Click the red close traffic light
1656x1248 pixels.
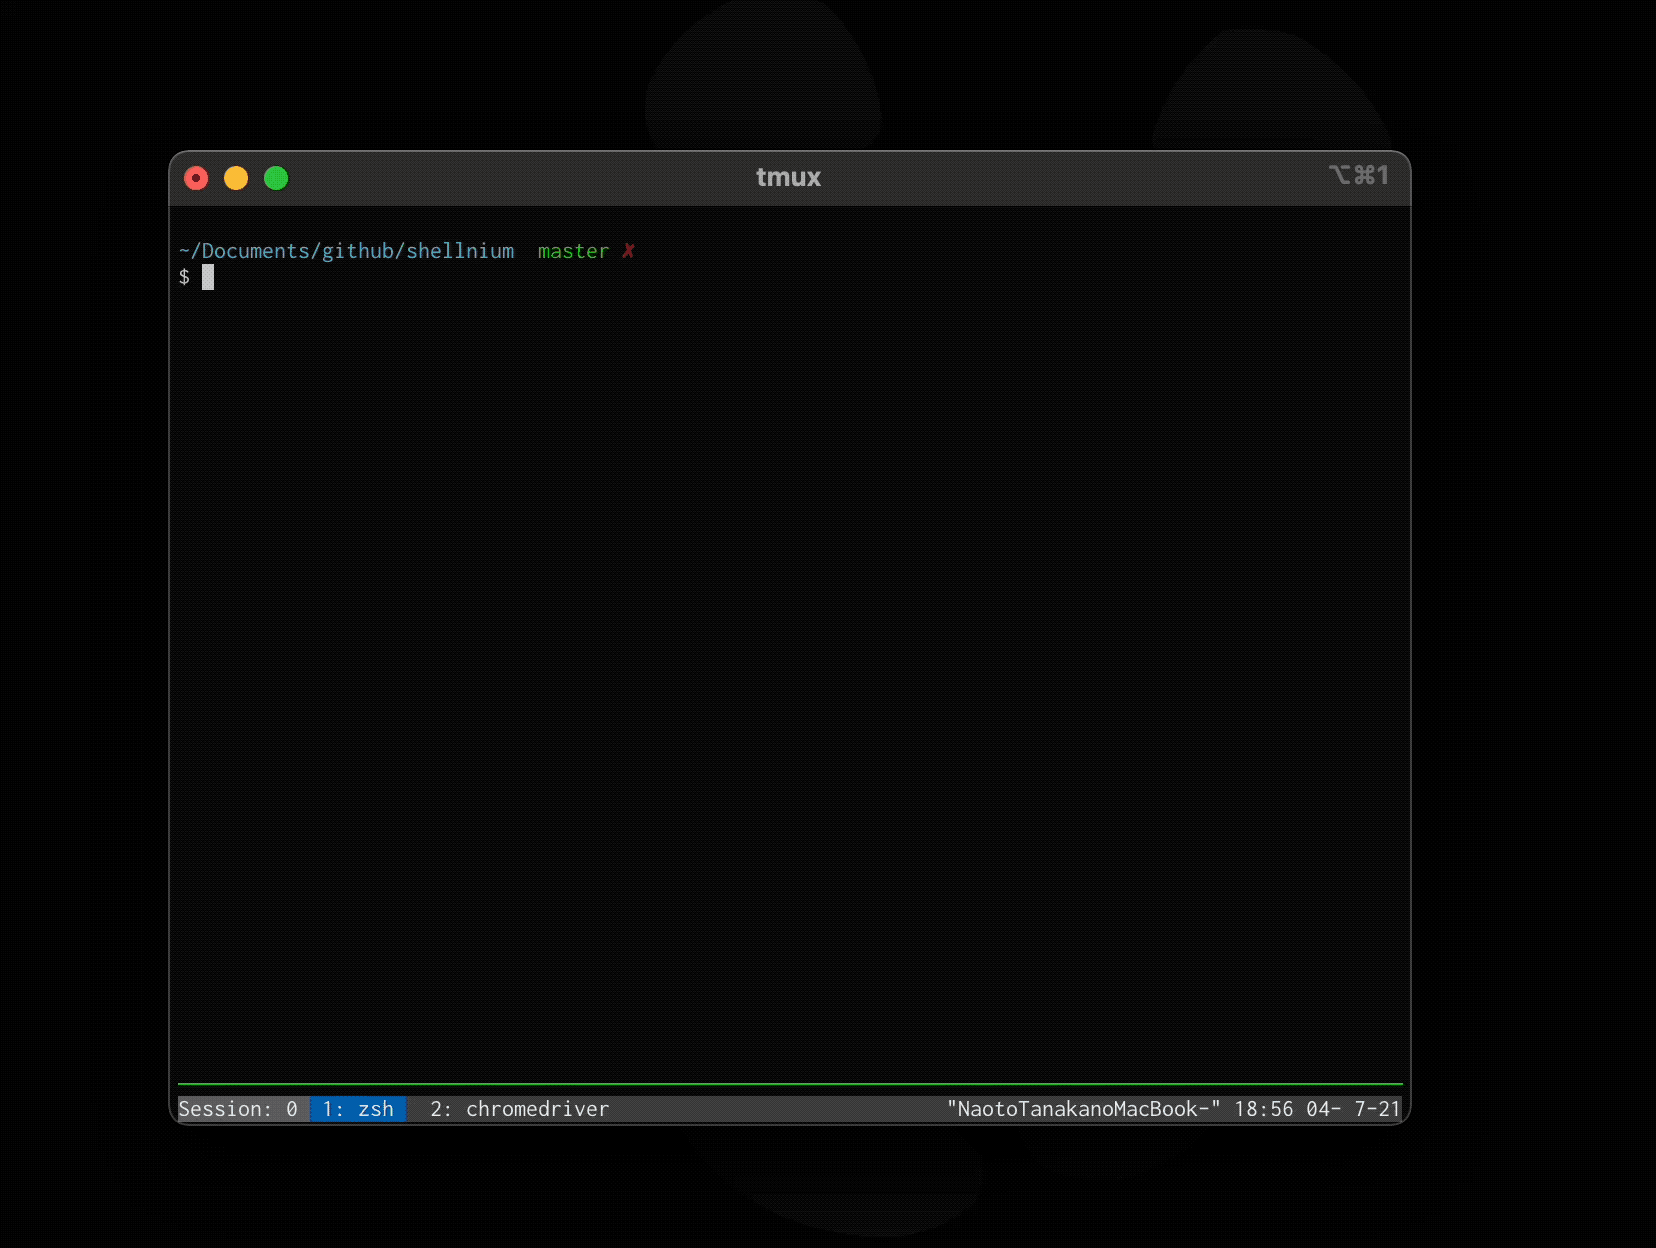pyautogui.click(x=196, y=177)
